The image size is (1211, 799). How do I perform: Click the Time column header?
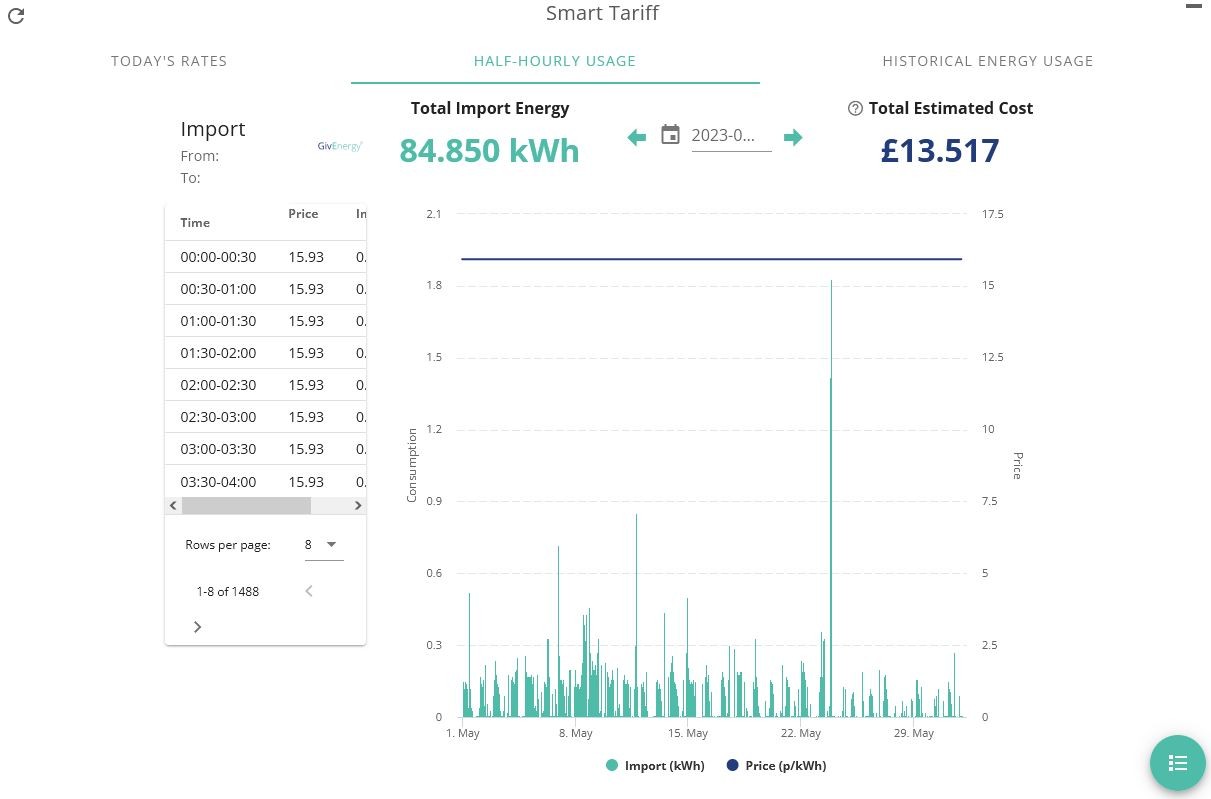tap(195, 223)
